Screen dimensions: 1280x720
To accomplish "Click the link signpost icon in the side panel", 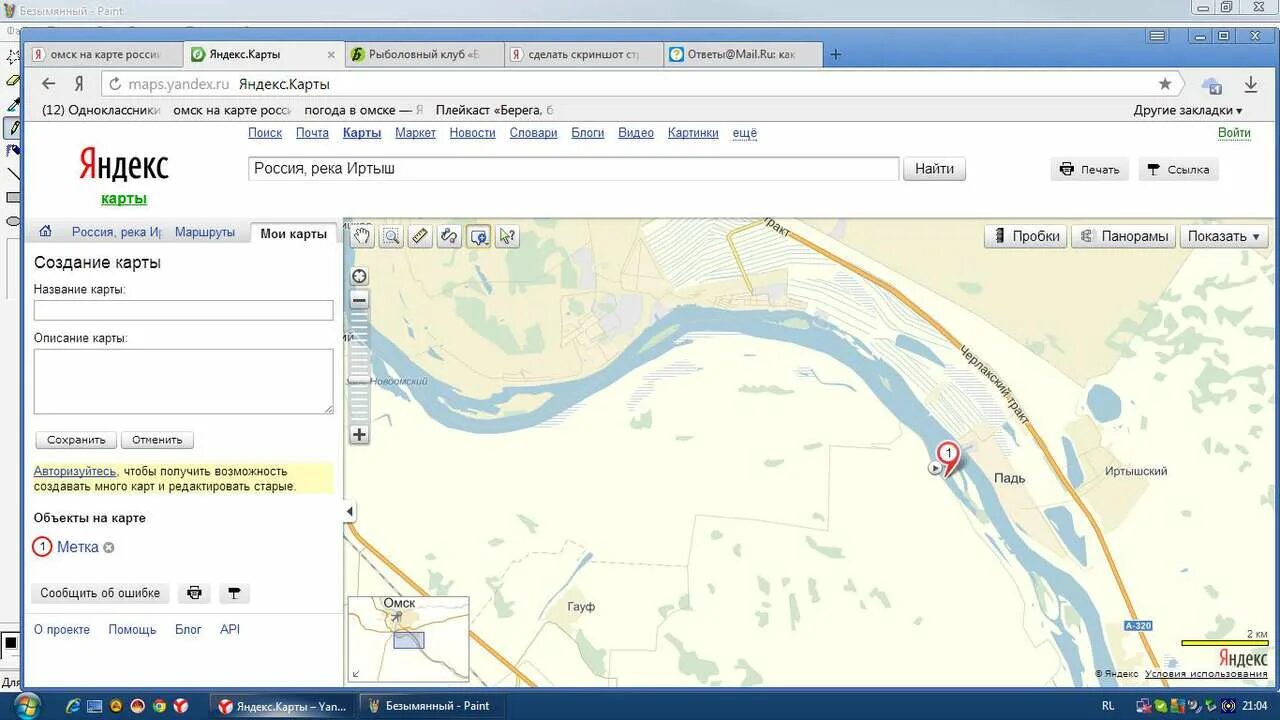I will [x=234, y=593].
